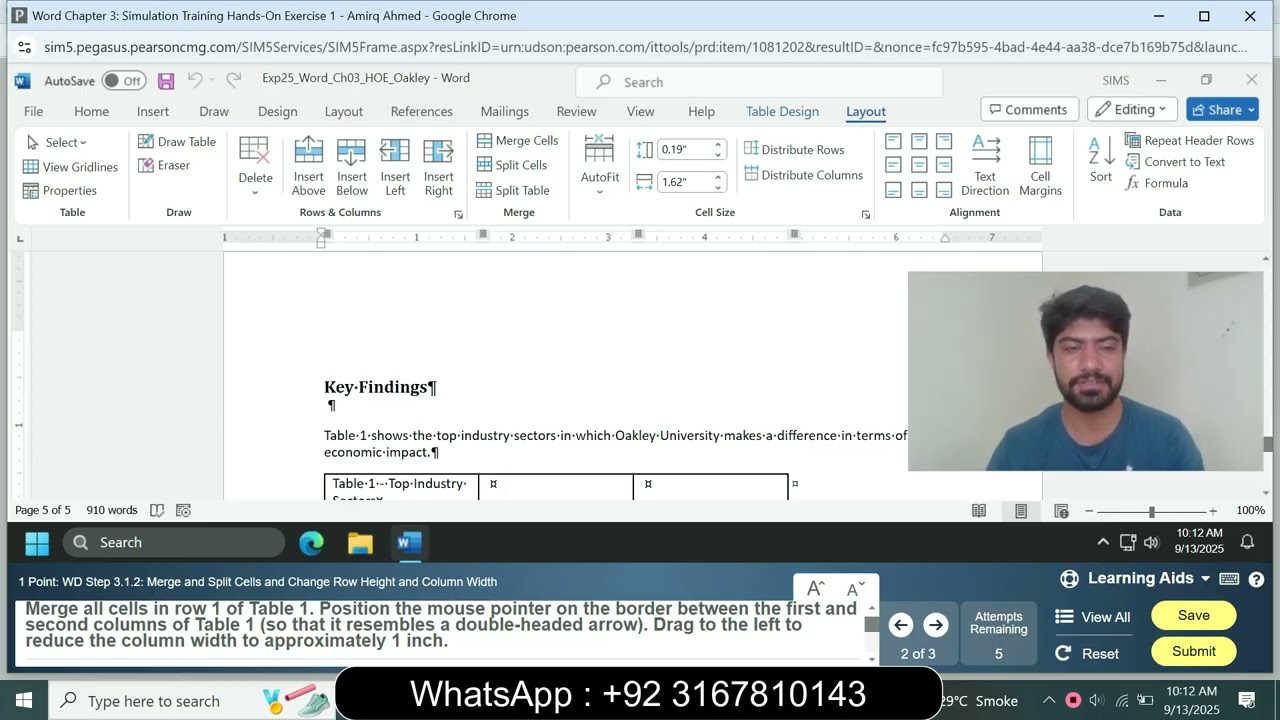
Task: Choose Align Bottom Right alignment
Action: pos(944,190)
